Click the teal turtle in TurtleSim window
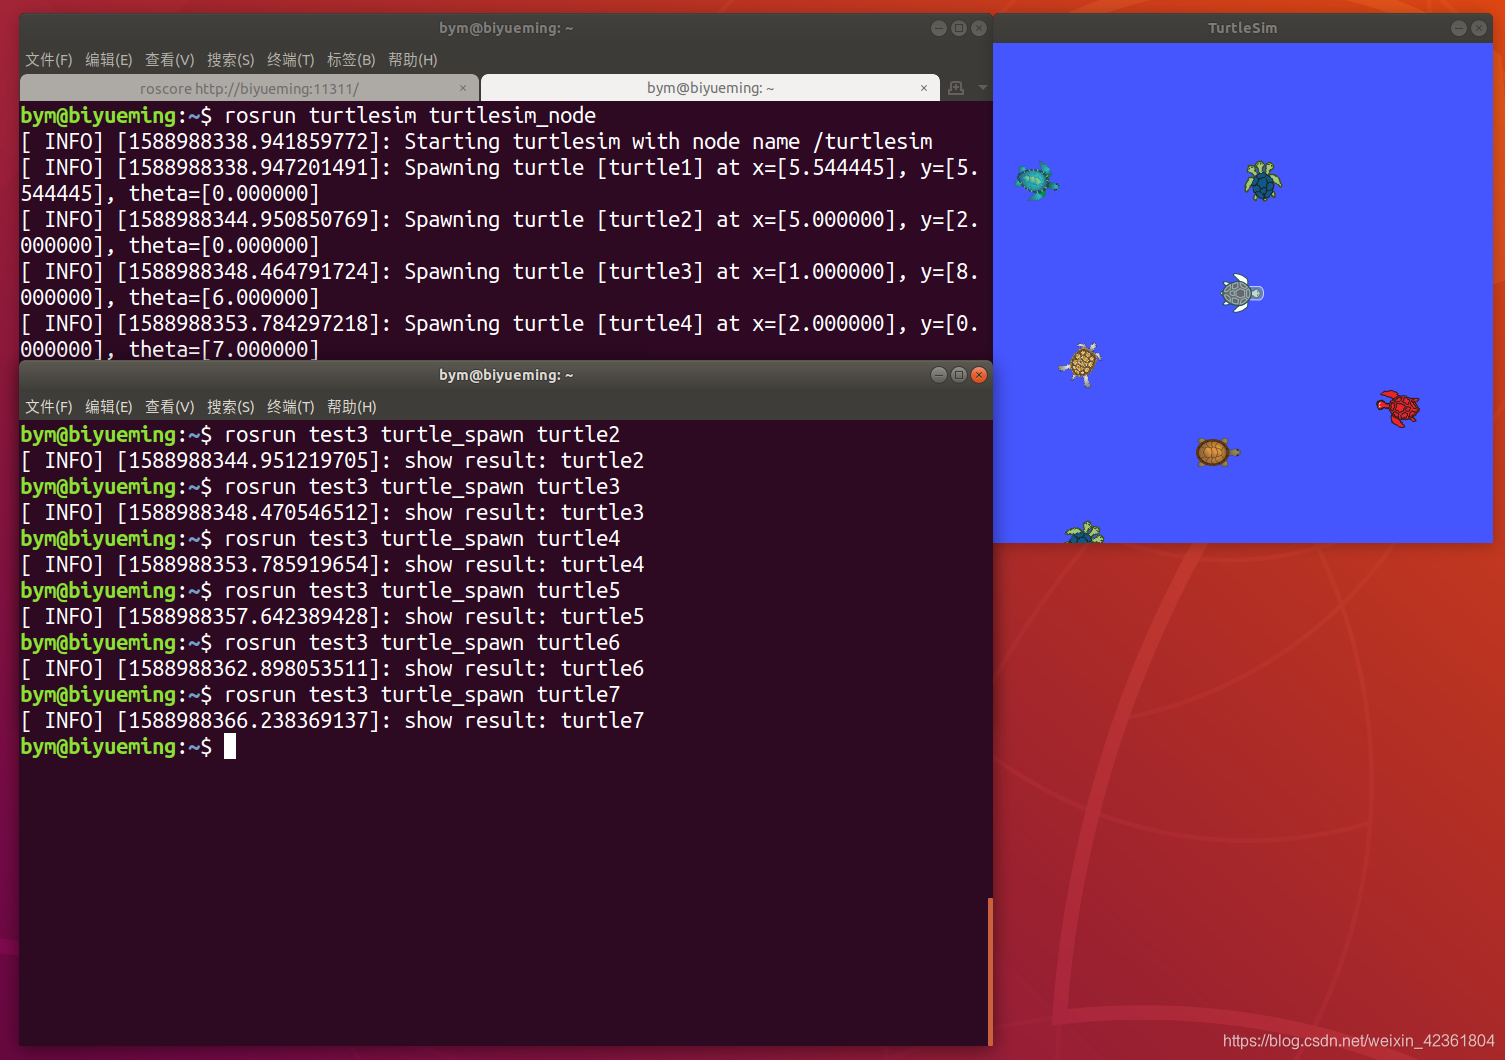 tap(1037, 182)
